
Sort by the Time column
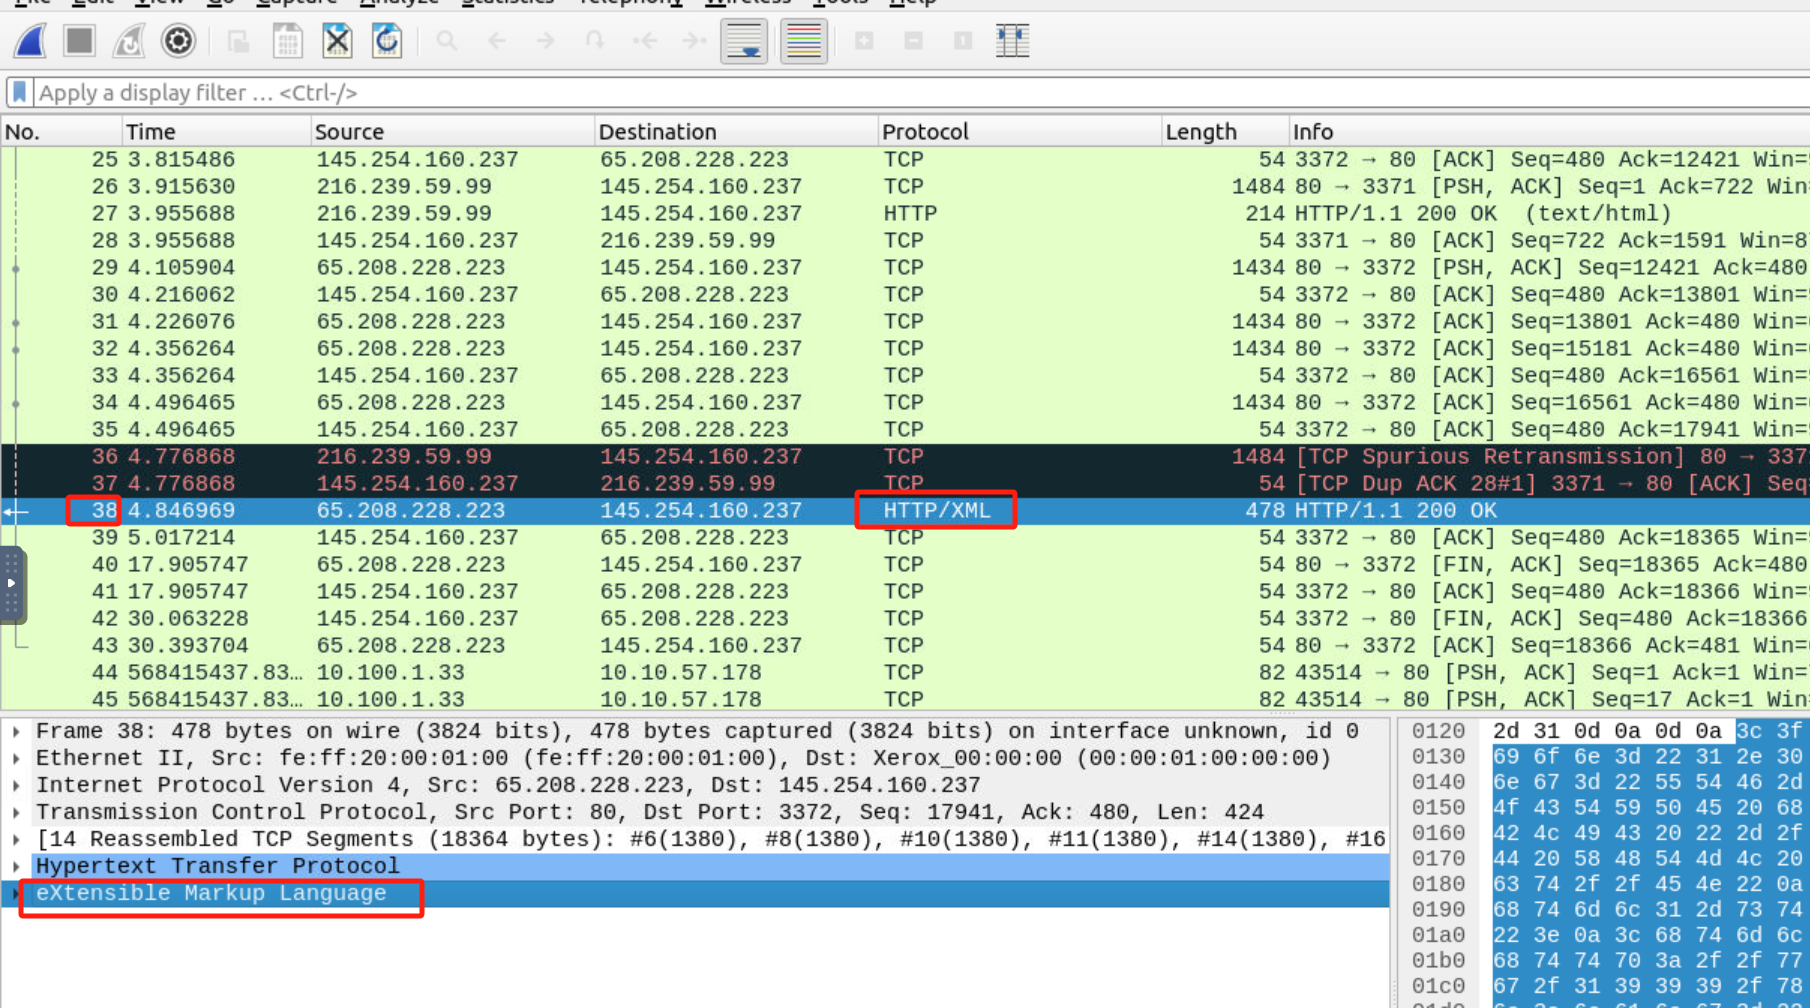coord(215,131)
